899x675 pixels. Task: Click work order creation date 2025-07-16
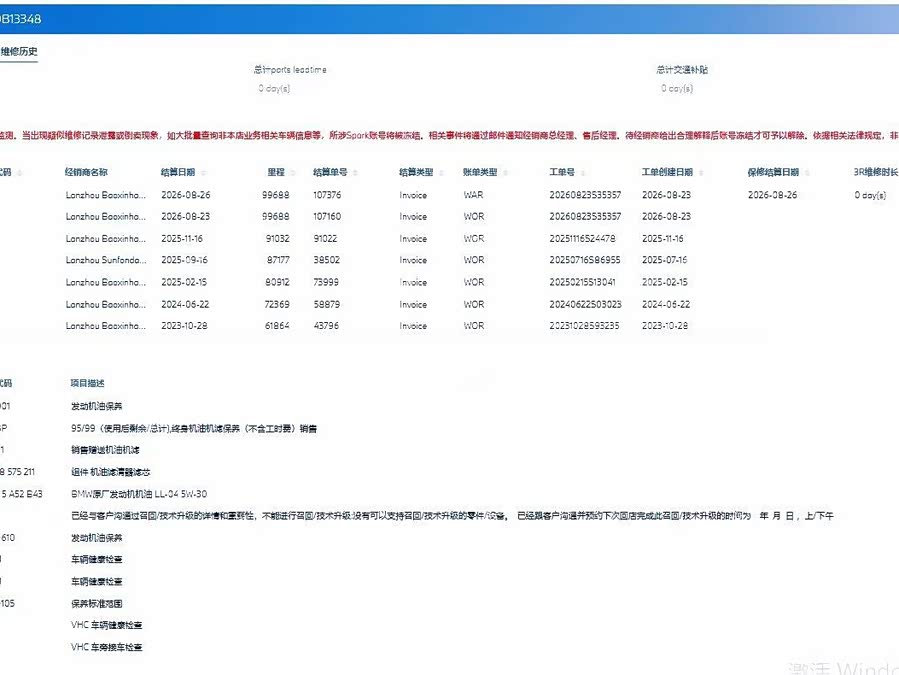665,260
